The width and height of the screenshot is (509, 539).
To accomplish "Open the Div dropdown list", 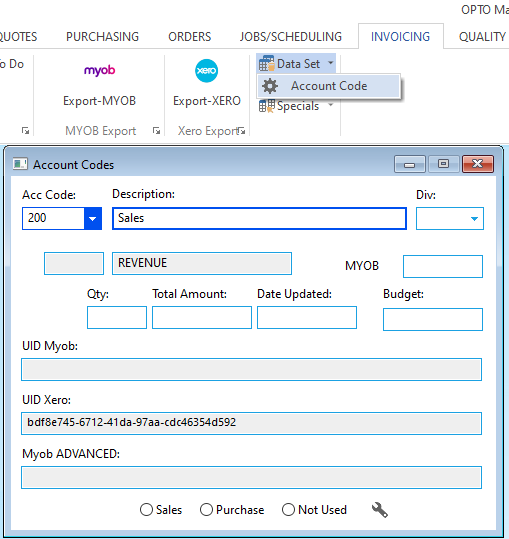I will [x=474, y=219].
